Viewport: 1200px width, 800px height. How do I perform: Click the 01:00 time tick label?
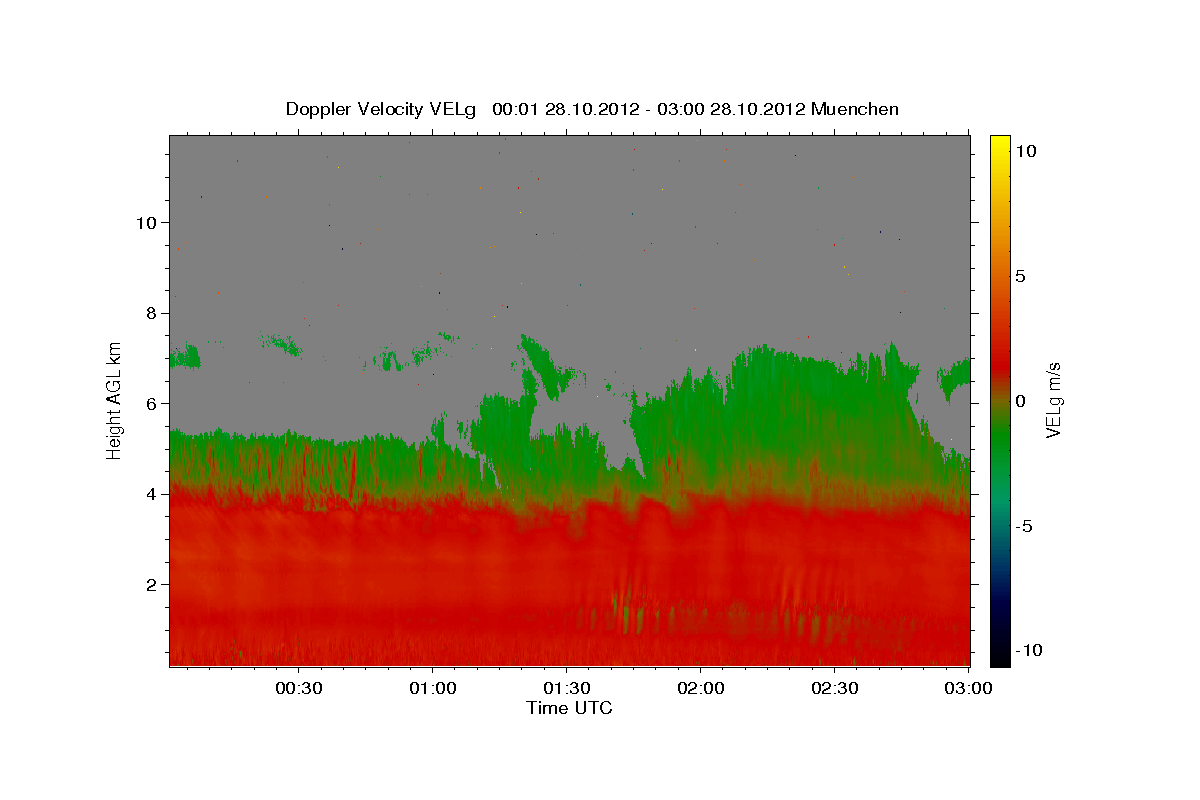tap(433, 688)
